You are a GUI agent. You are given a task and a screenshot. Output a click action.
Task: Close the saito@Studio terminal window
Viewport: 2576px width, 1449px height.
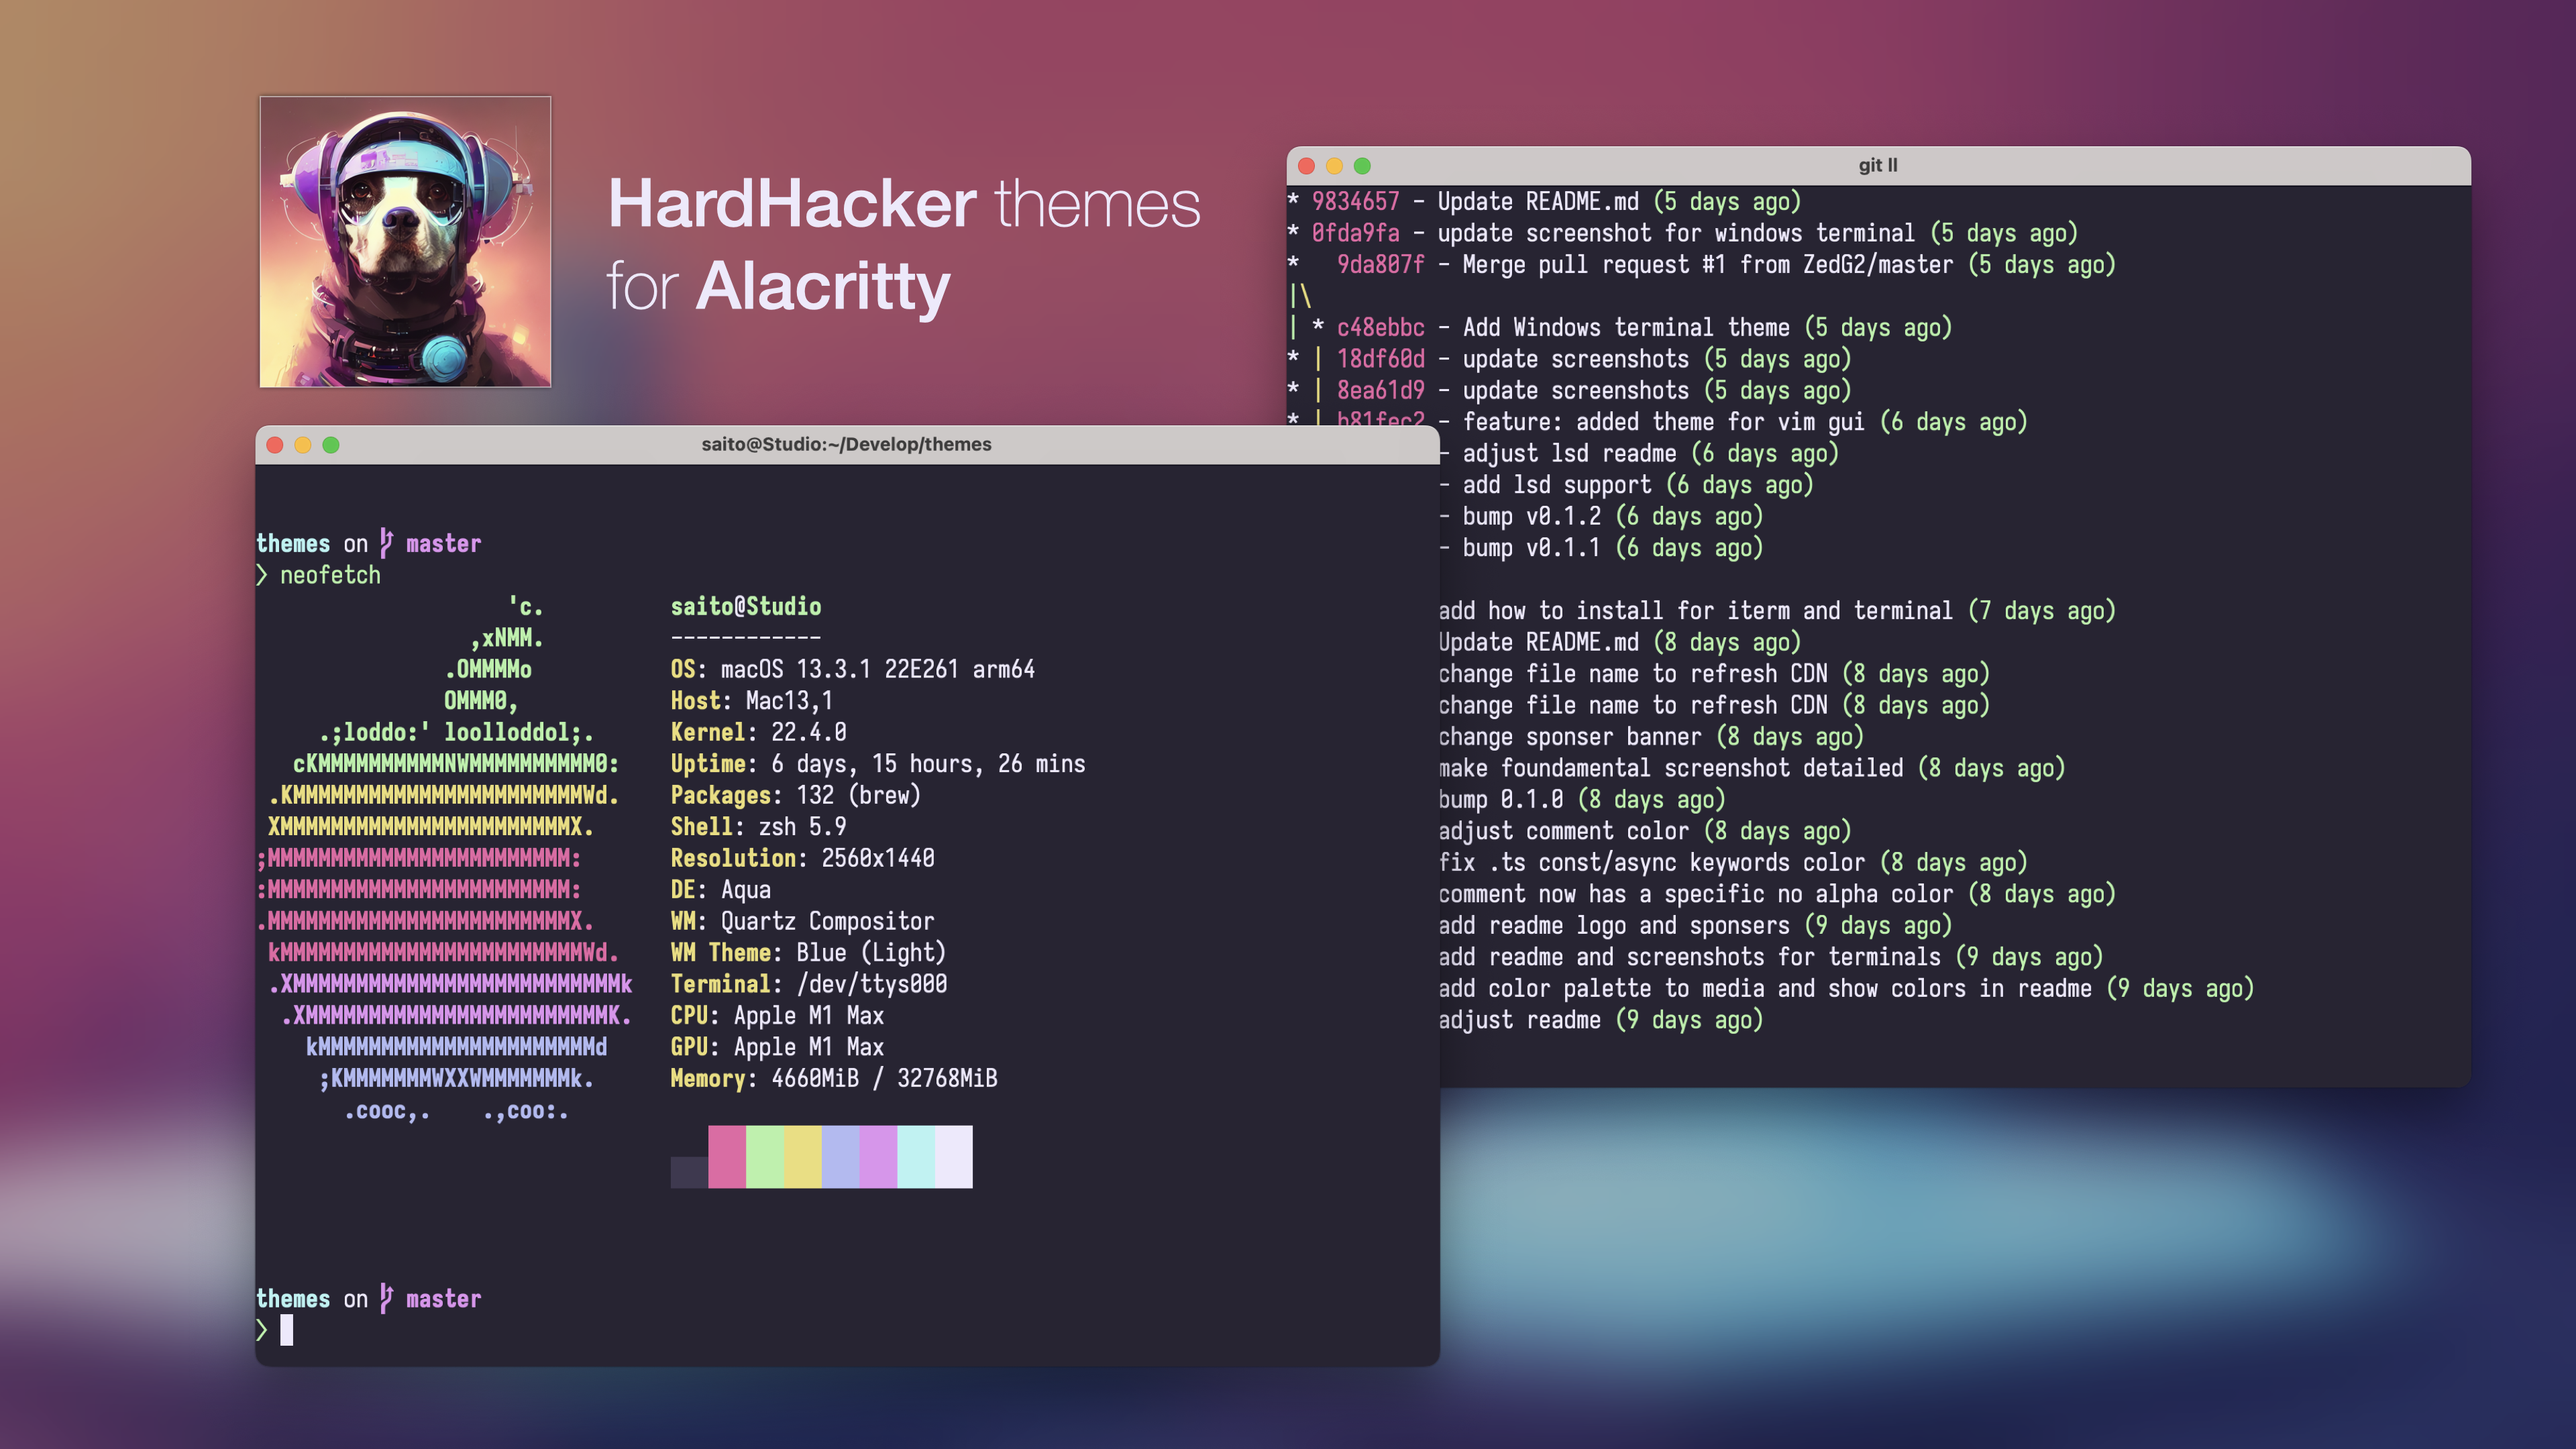[275, 445]
